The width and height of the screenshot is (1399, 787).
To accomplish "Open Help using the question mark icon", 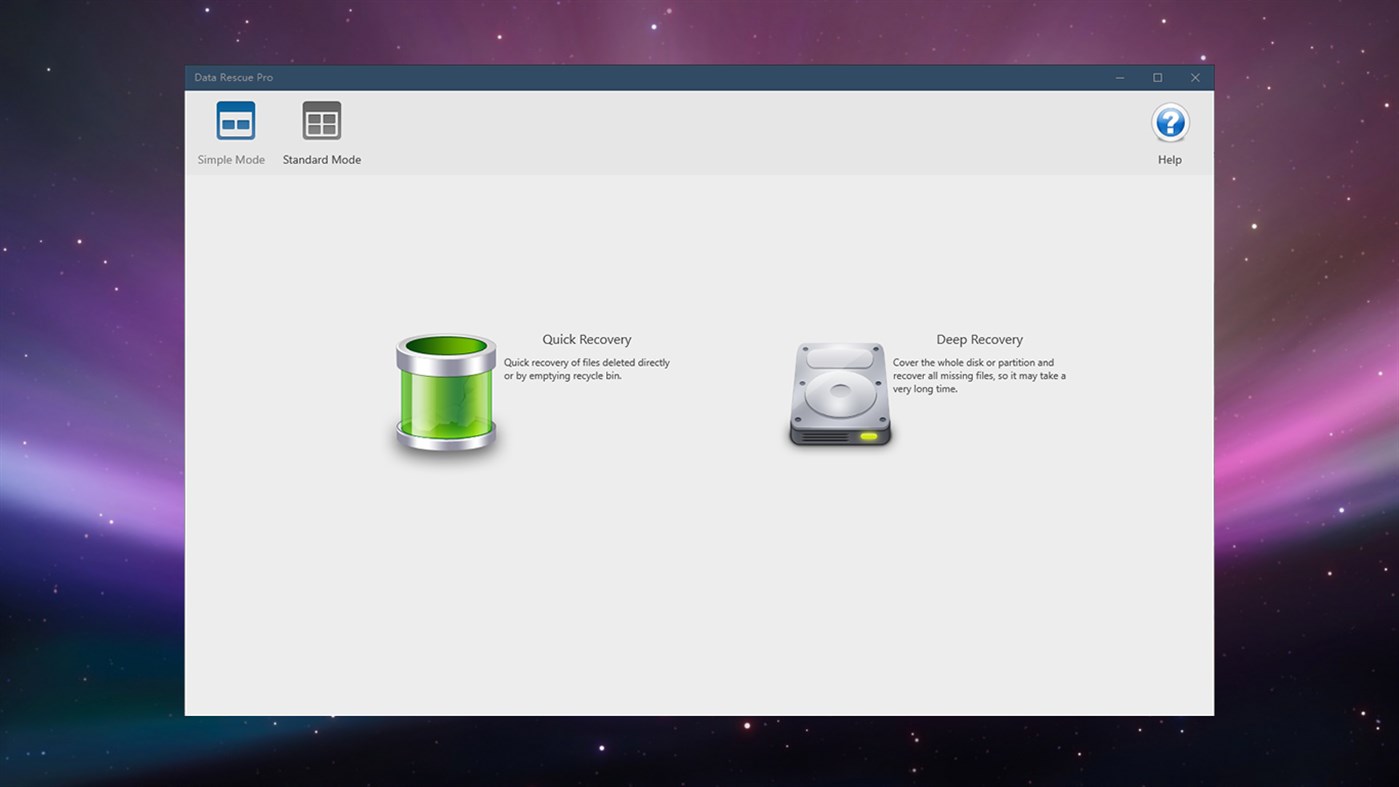I will click(1169, 122).
